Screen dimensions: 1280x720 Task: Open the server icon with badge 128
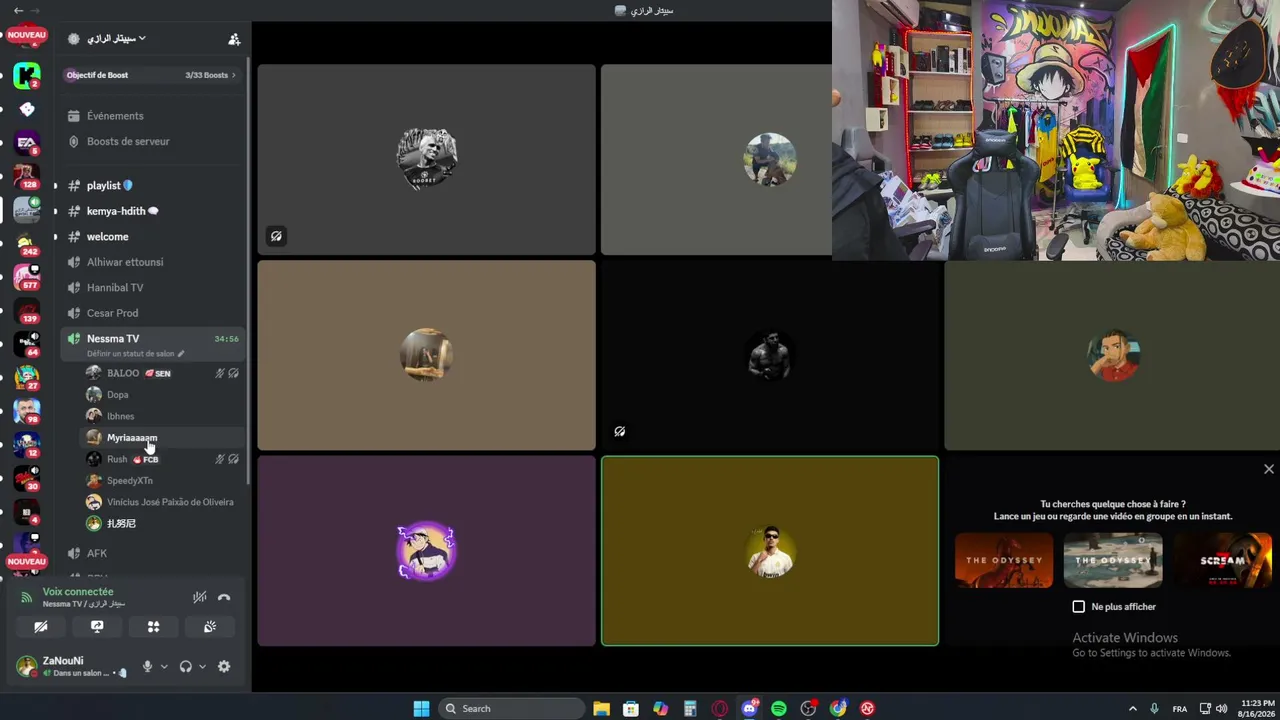pos(27,177)
